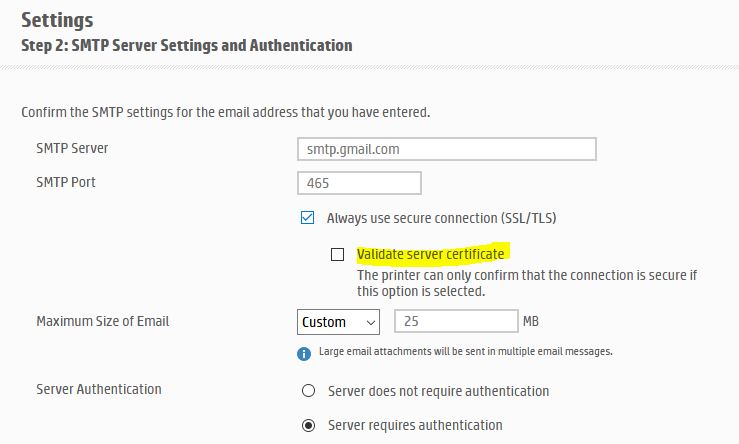Image resolution: width=739 pixels, height=444 pixels.
Task: Click the SMTP Port field label
Action: click(x=66, y=183)
